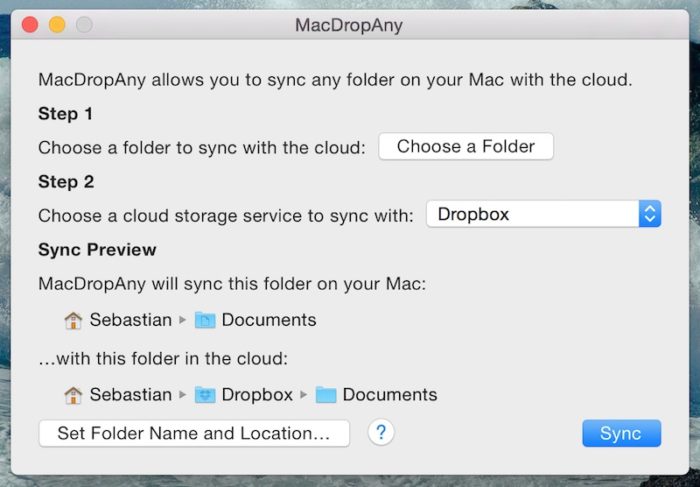700x487 pixels.
Task: Select the cloud path Documents label
Action: click(x=390, y=395)
